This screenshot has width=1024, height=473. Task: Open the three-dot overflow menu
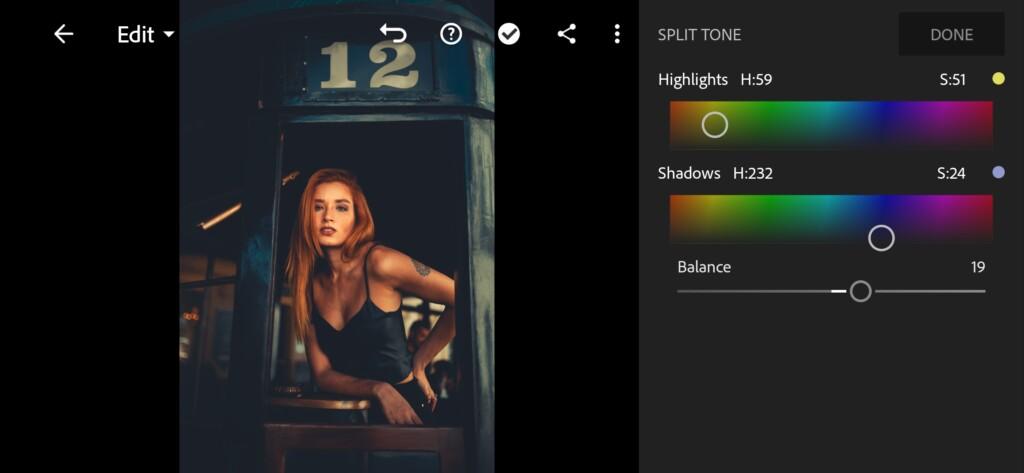click(x=617, y=34)
